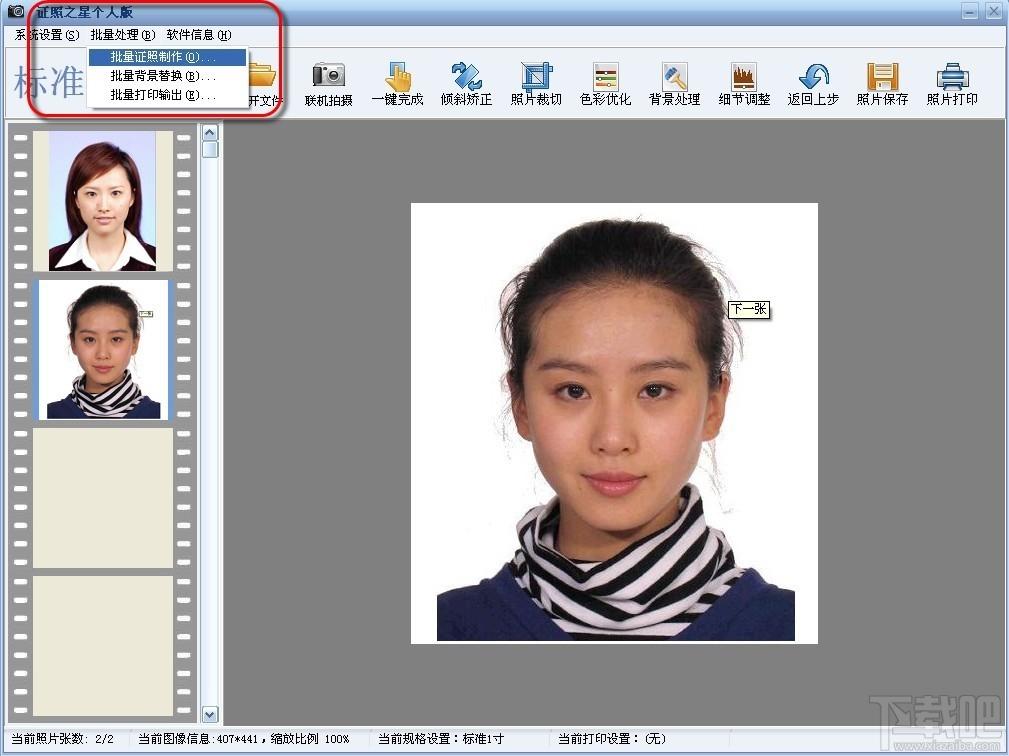Select the first filmstrip photo thumbnail
Screen dimensions: 1009x756
coord(102,201)
